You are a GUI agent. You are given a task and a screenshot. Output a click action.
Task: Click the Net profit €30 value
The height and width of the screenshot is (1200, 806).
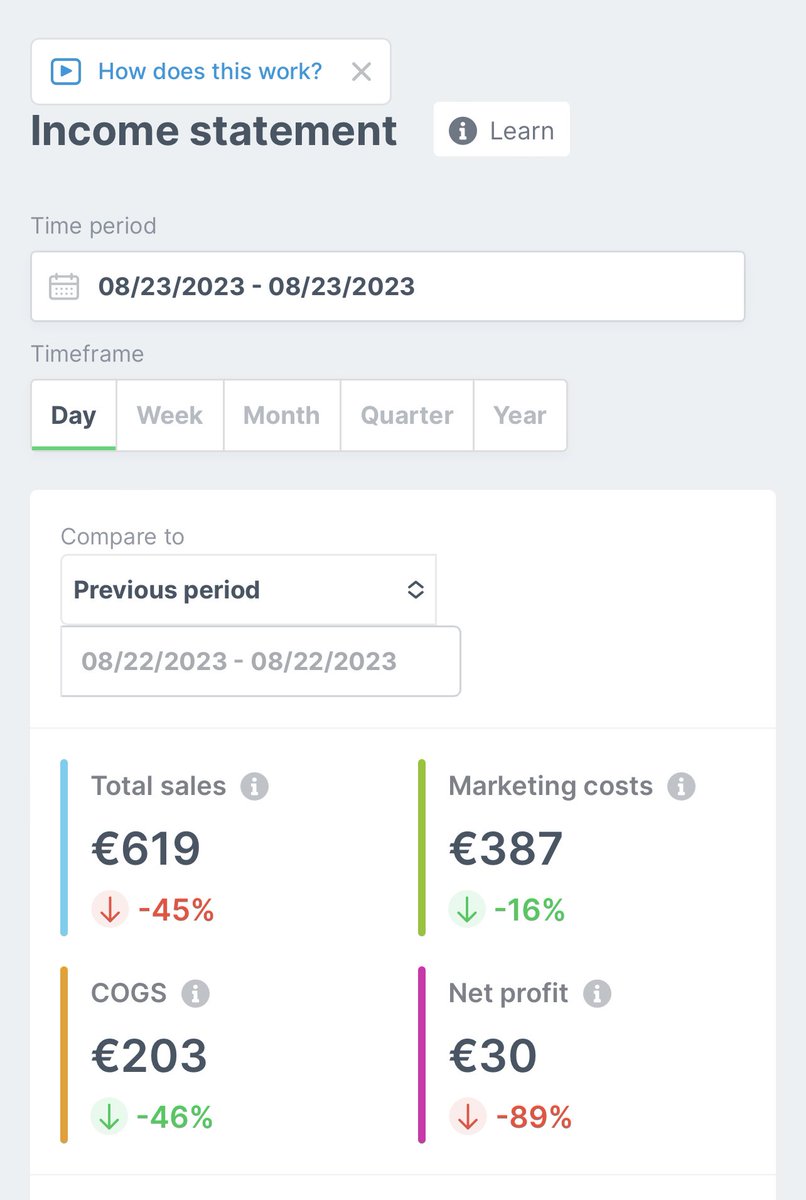coord(493,1055)
